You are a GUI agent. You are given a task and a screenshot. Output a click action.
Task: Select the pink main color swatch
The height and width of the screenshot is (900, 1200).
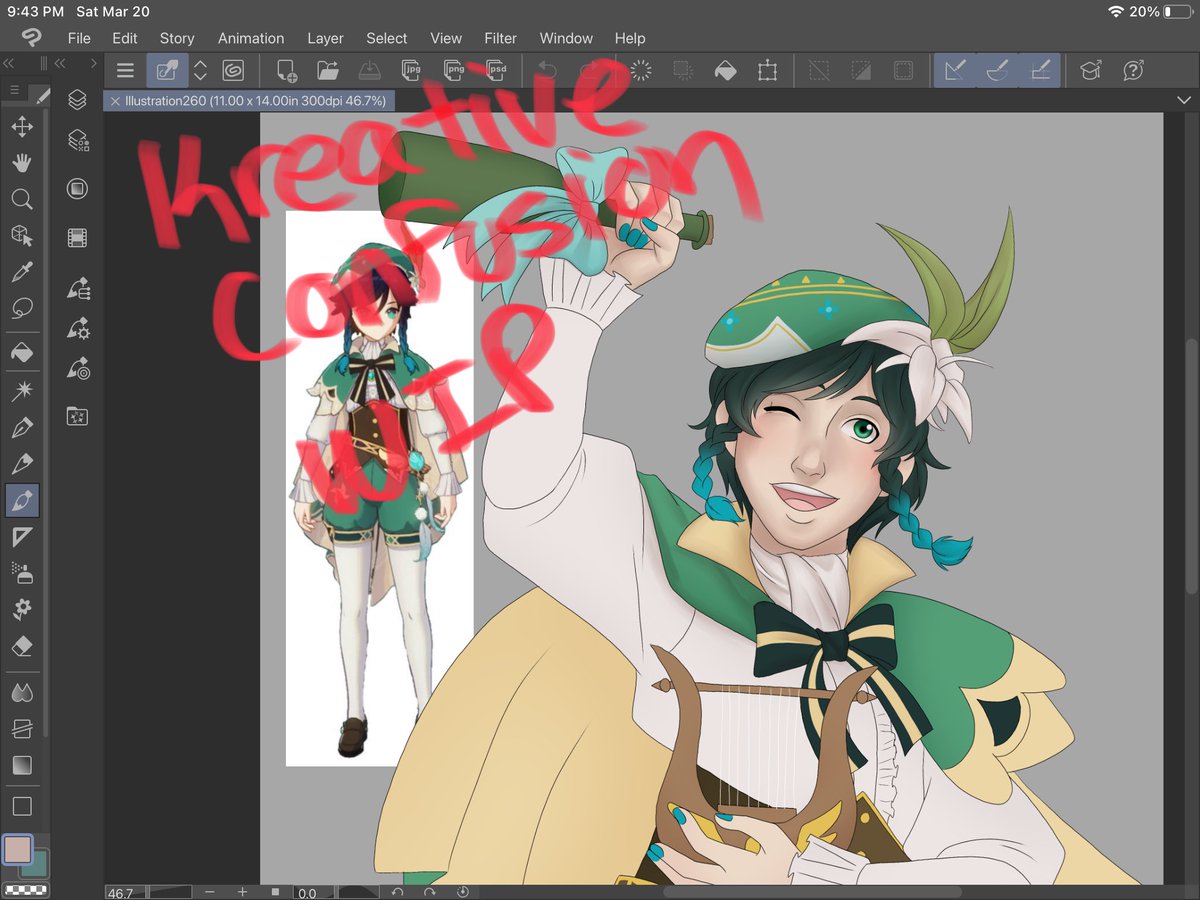[x=18, y=850]
